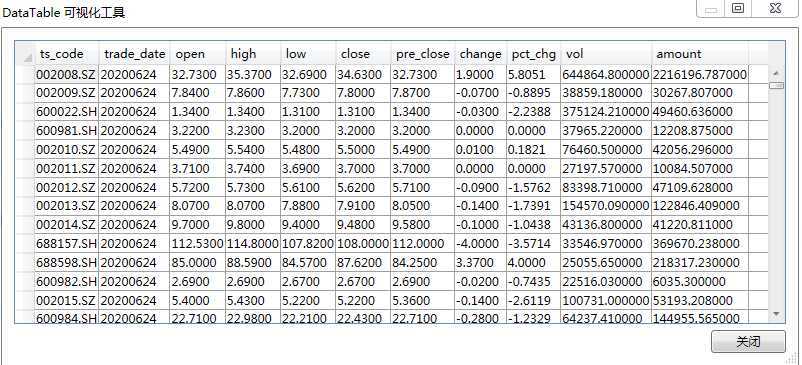Click the 关闭 button
Image resolution: width=802 pixels, height=365 pixels.
tap(748, 341)
